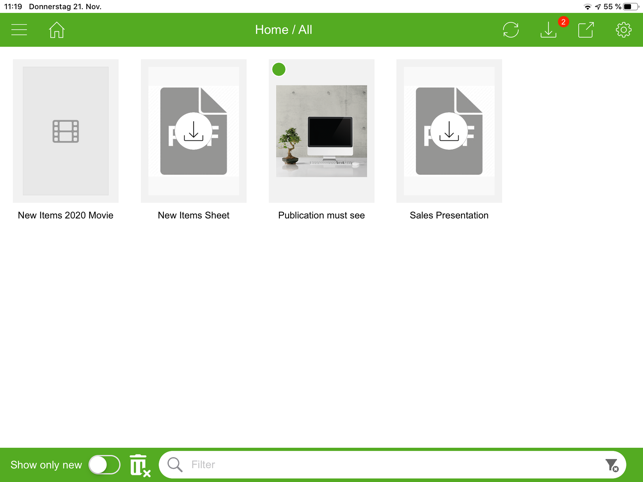
Task: Tap the Show only new label
Action: tap(46, 465)
